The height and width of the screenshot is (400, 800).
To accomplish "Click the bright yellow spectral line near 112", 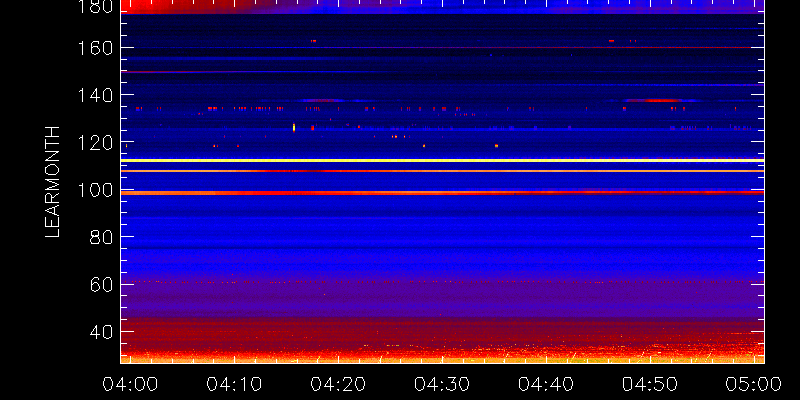I will 442,160.
